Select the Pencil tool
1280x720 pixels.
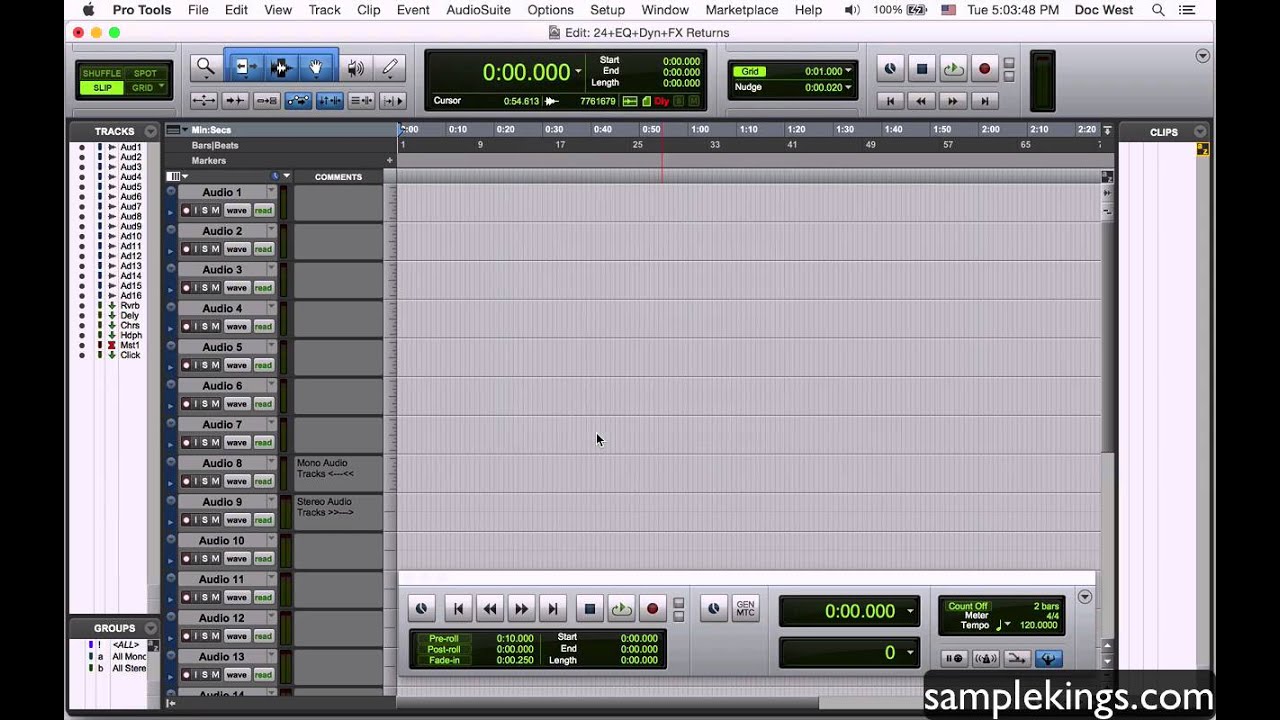390,68
